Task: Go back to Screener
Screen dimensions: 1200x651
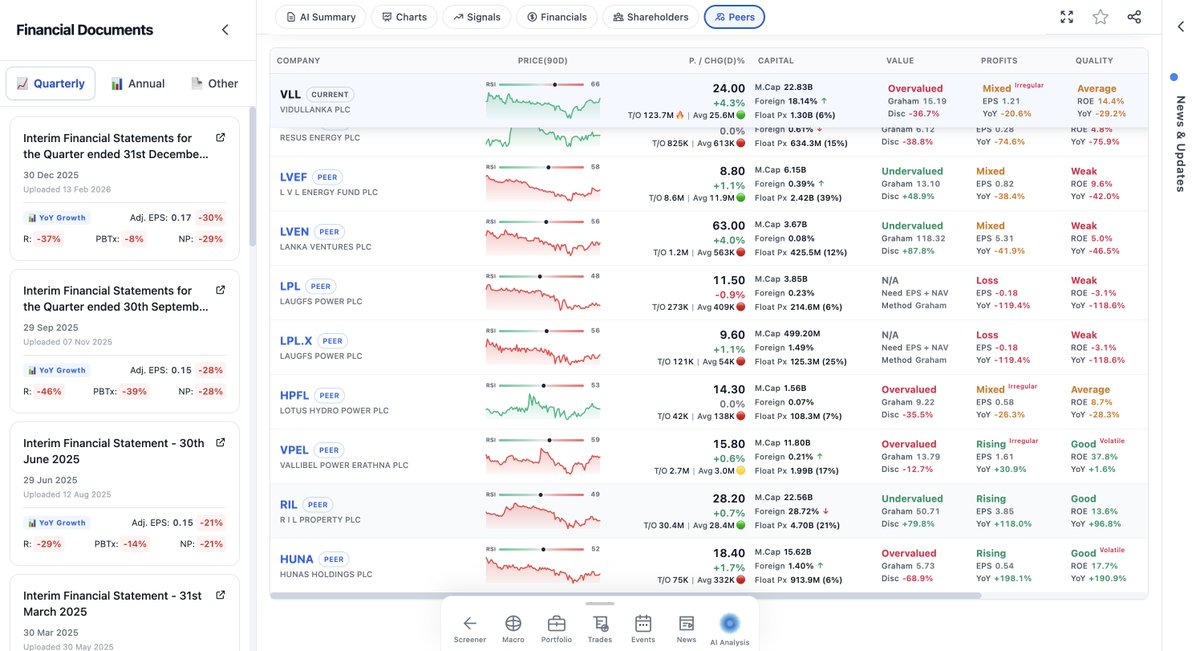Action: (470, 629)
